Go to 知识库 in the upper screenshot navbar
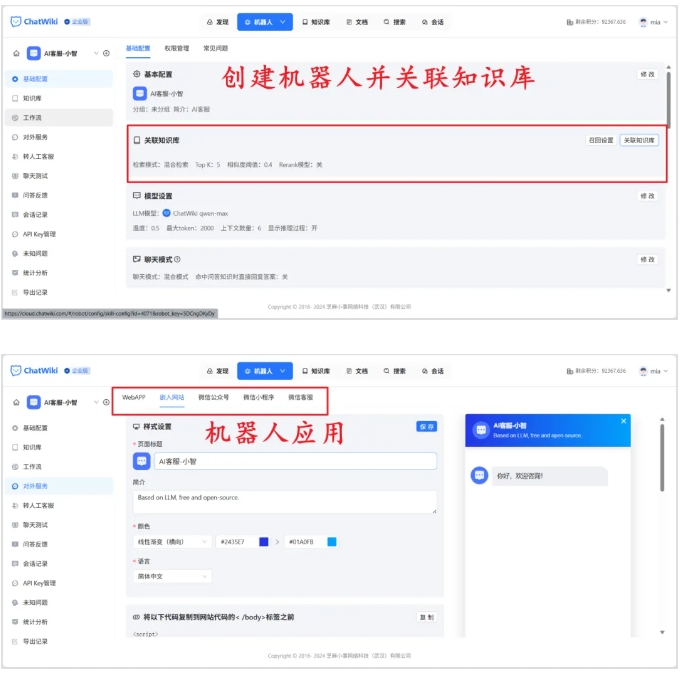684x675 pixels. pos(316,22)
